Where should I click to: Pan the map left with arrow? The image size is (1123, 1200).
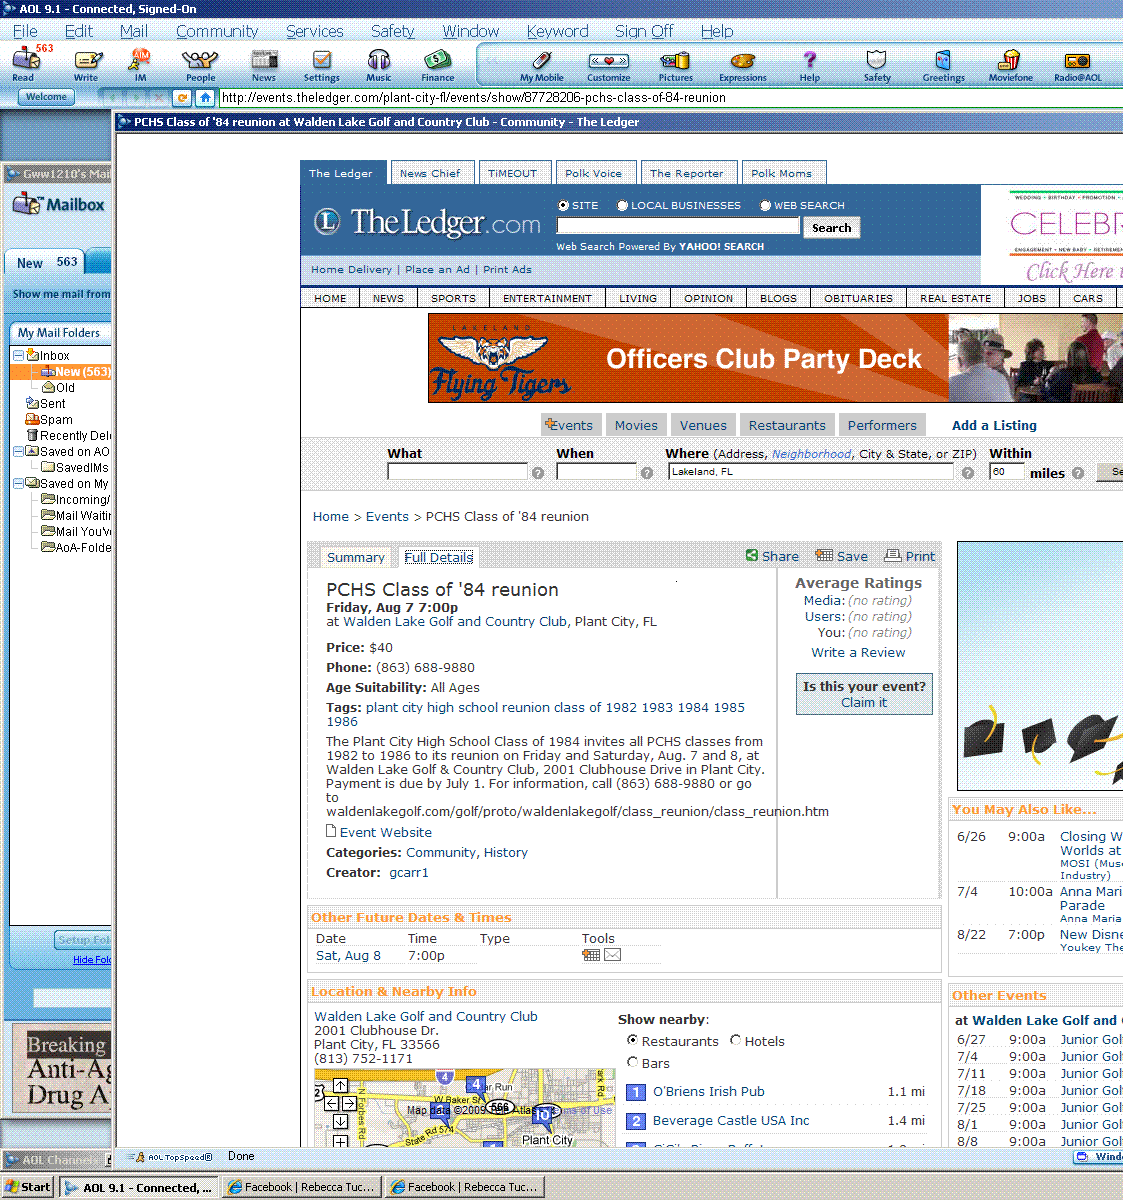tap(332, 1103)
